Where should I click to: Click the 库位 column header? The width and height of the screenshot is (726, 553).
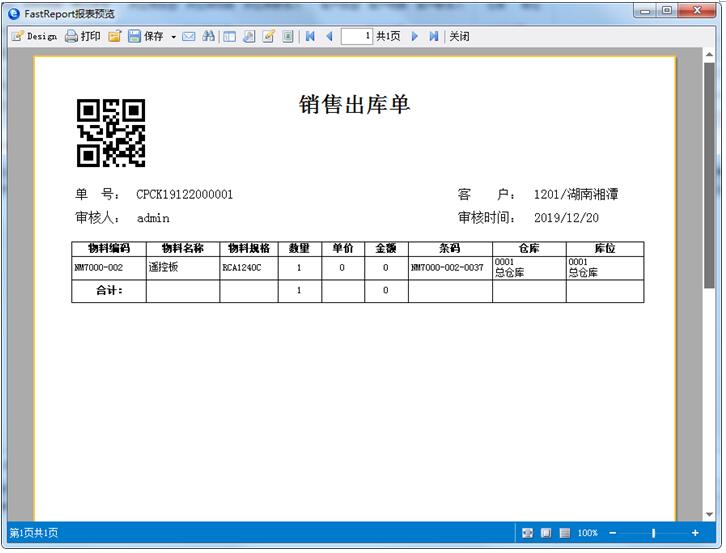click(x=605, y=249)
